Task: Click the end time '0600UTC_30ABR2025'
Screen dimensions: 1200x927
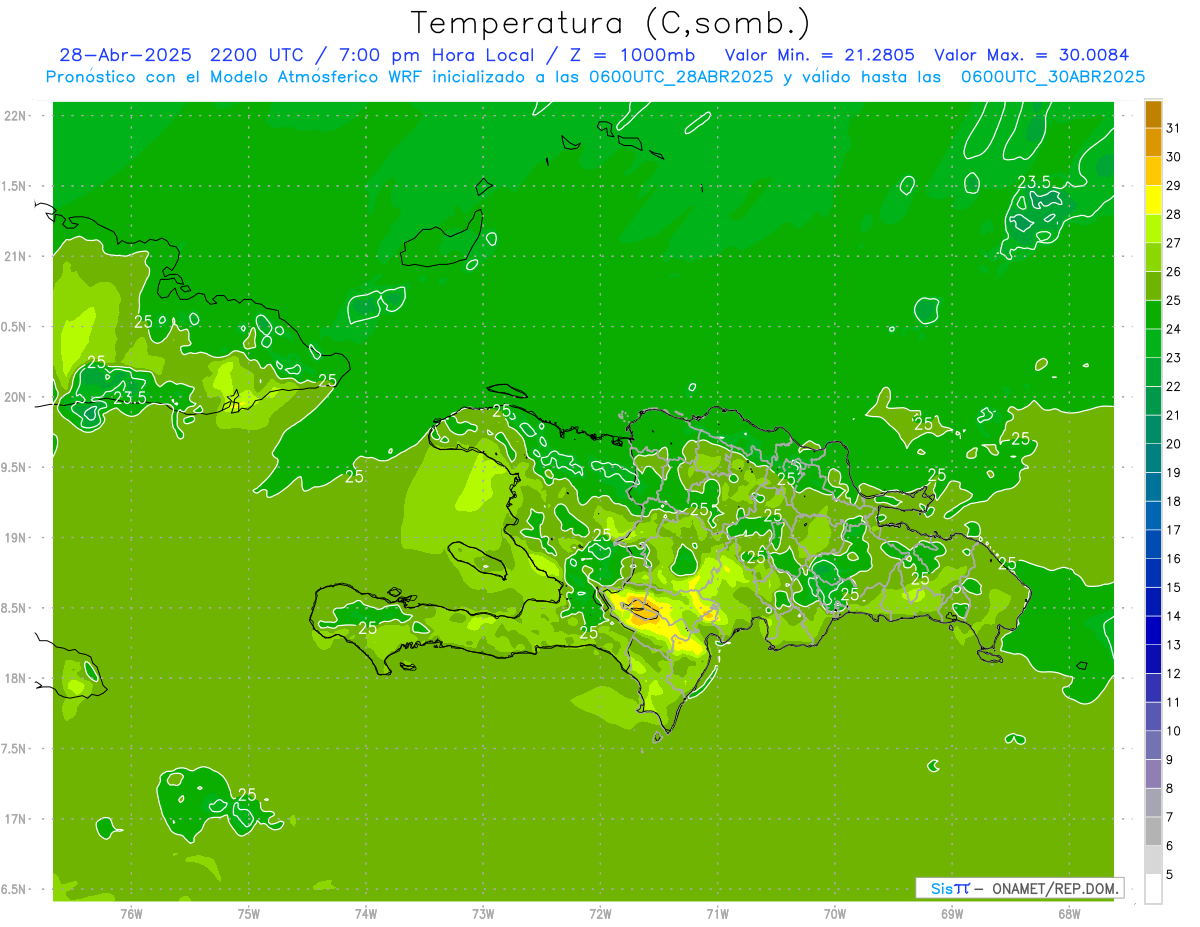Action: coord(1052,77)
